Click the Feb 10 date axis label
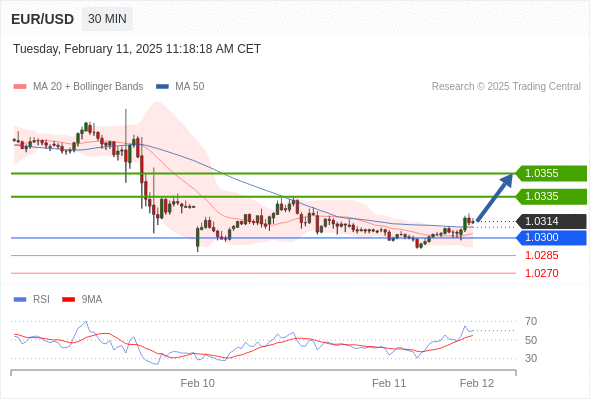This screenshot has width=590, height=400. pos(198,383)
